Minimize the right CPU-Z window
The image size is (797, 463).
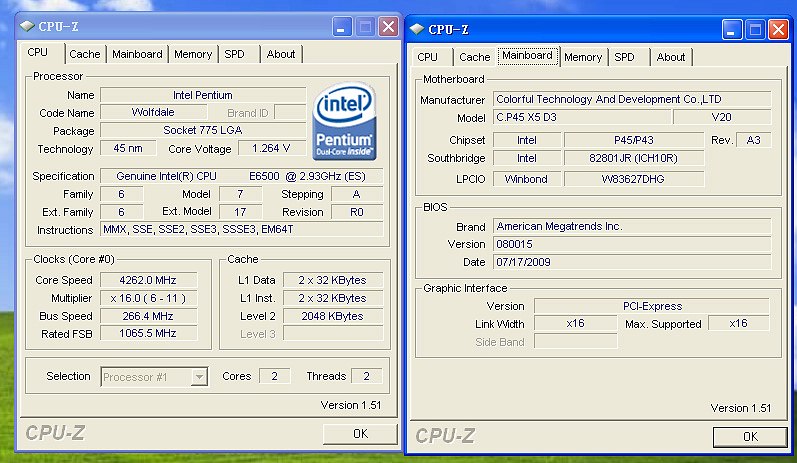[x=732, y=30]
